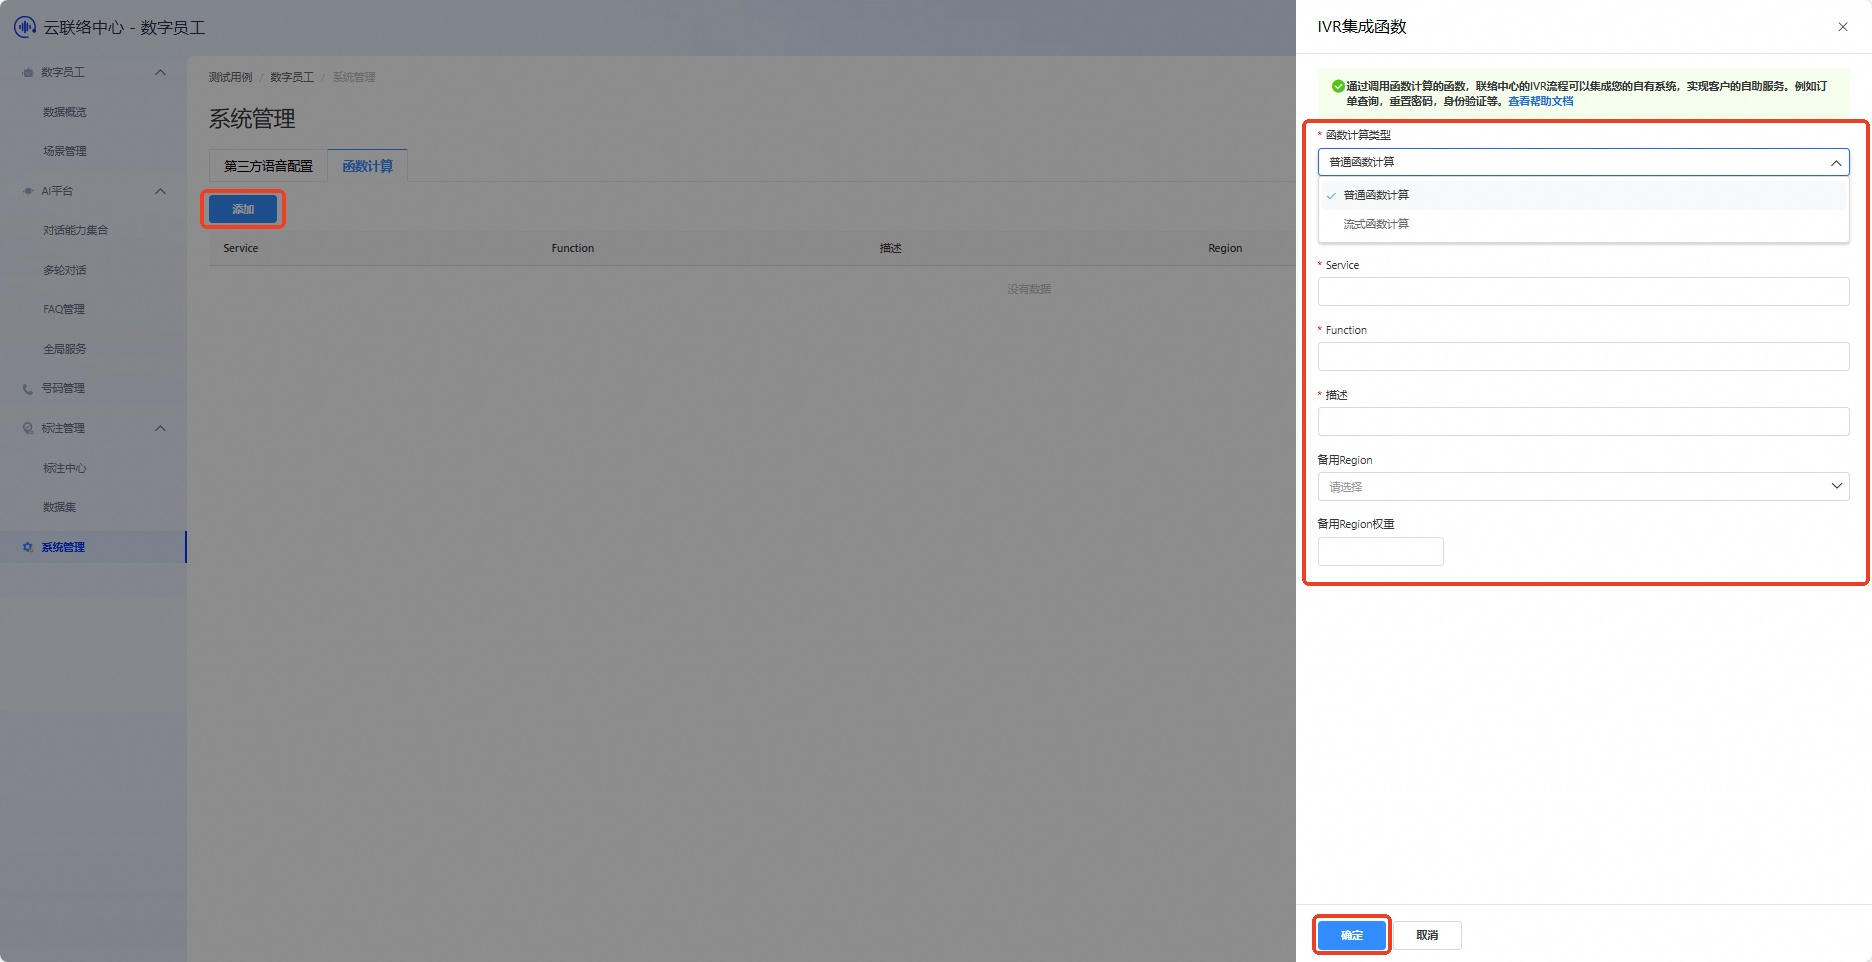Go to 测试用例 breadcrumb
1872x962 pixels.
(x=231, y=77)
